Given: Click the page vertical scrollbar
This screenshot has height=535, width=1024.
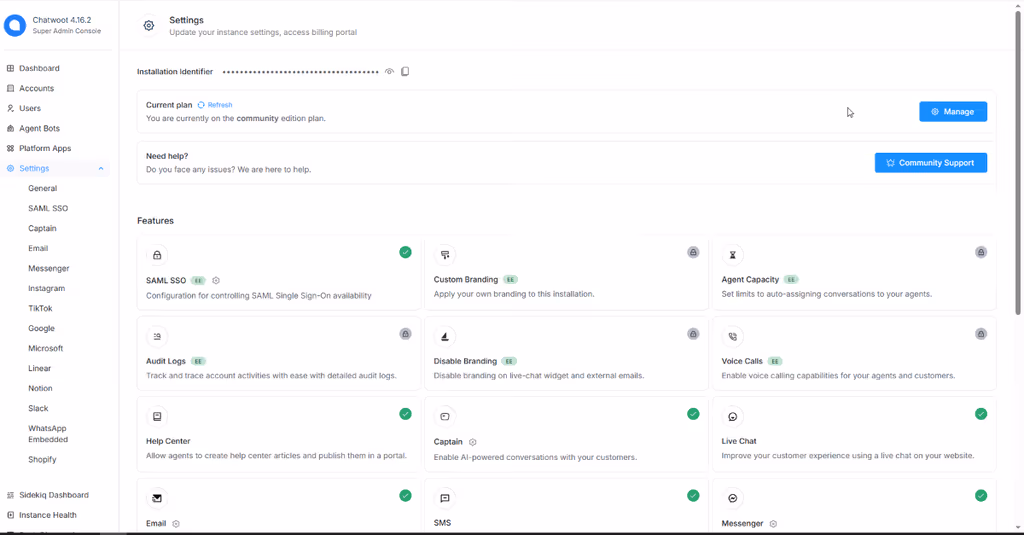Looking at the screenshot, I should click(x=1017, y=163).
